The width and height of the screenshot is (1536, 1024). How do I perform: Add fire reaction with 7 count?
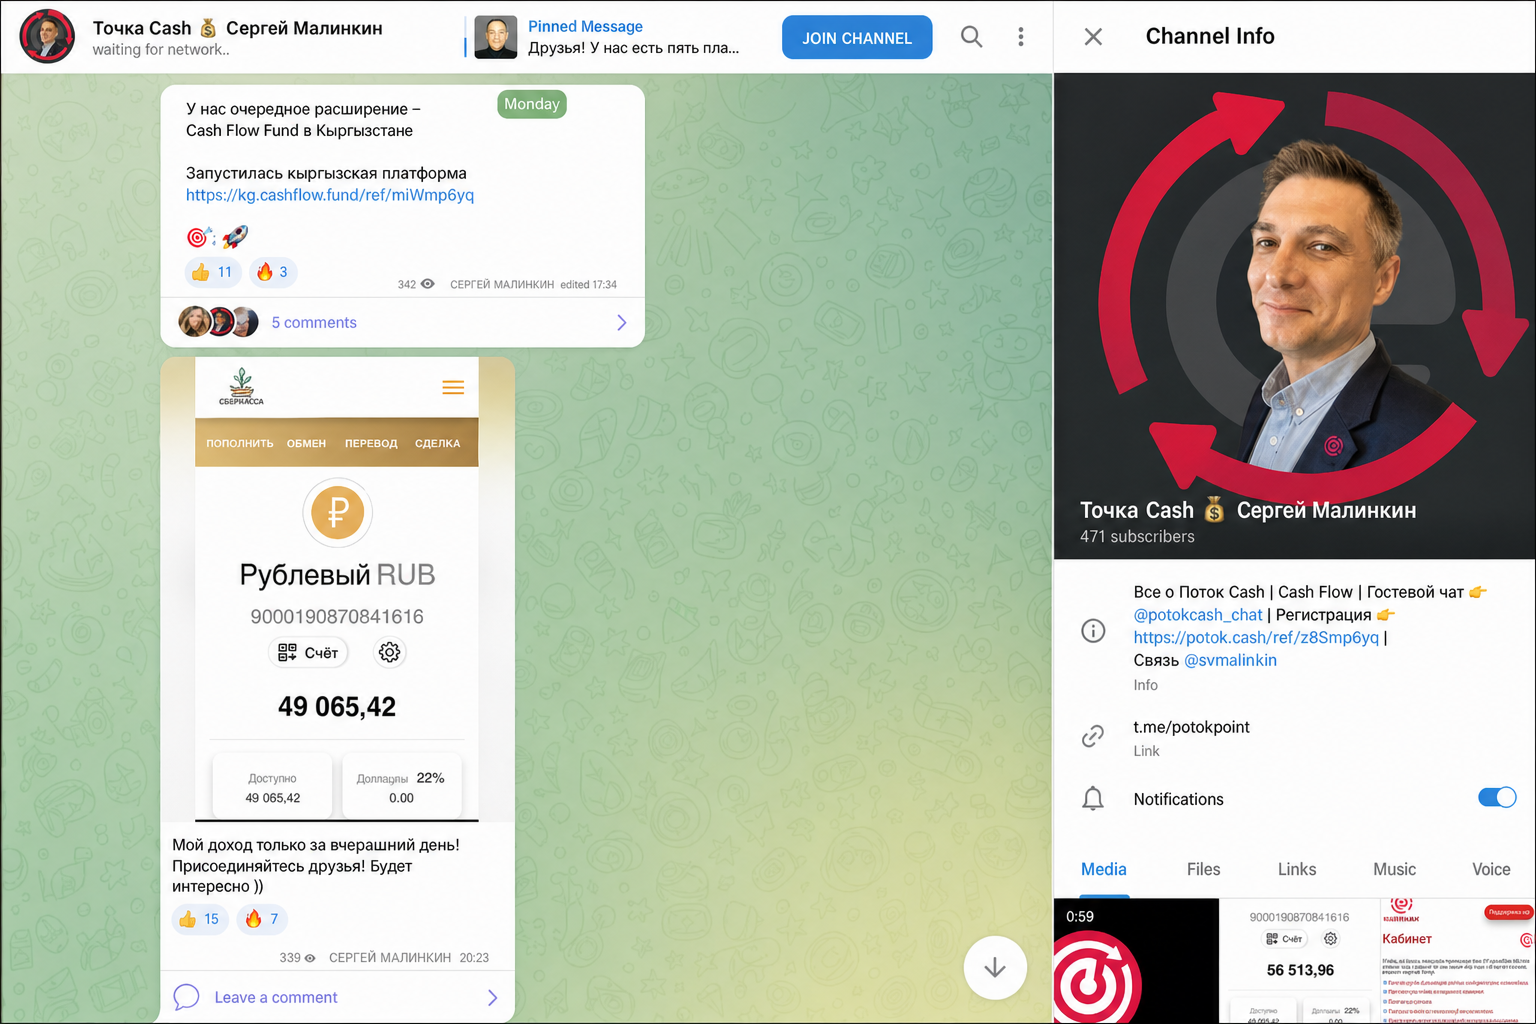coord(262,919)
